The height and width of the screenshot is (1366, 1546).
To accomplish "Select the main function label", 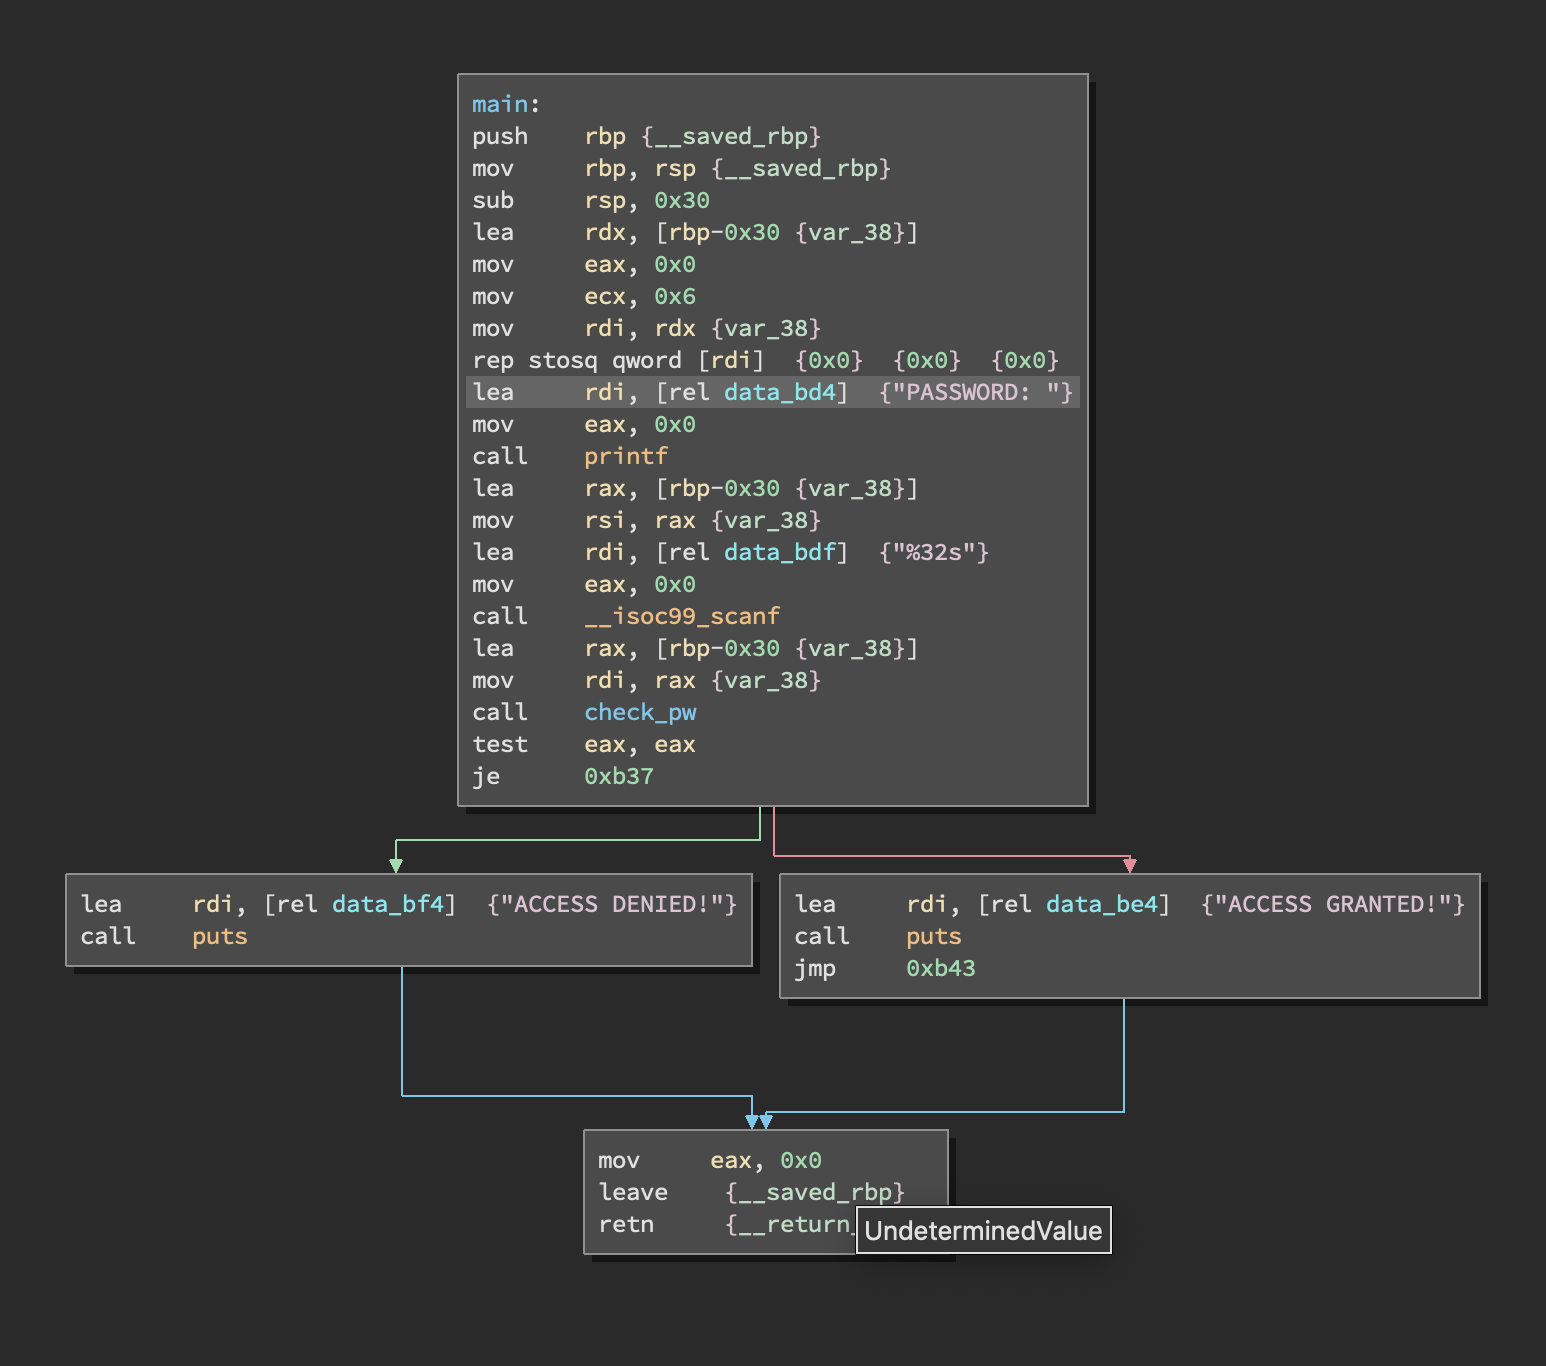I will coord(500,104).
